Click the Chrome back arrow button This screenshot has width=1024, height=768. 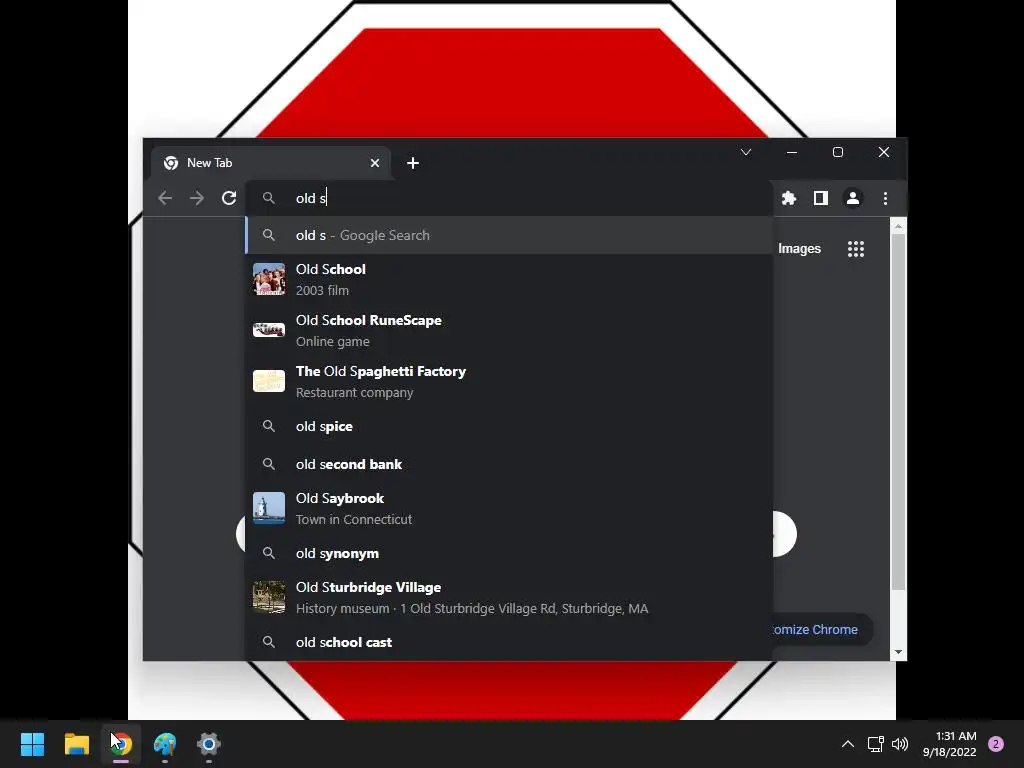165,198
